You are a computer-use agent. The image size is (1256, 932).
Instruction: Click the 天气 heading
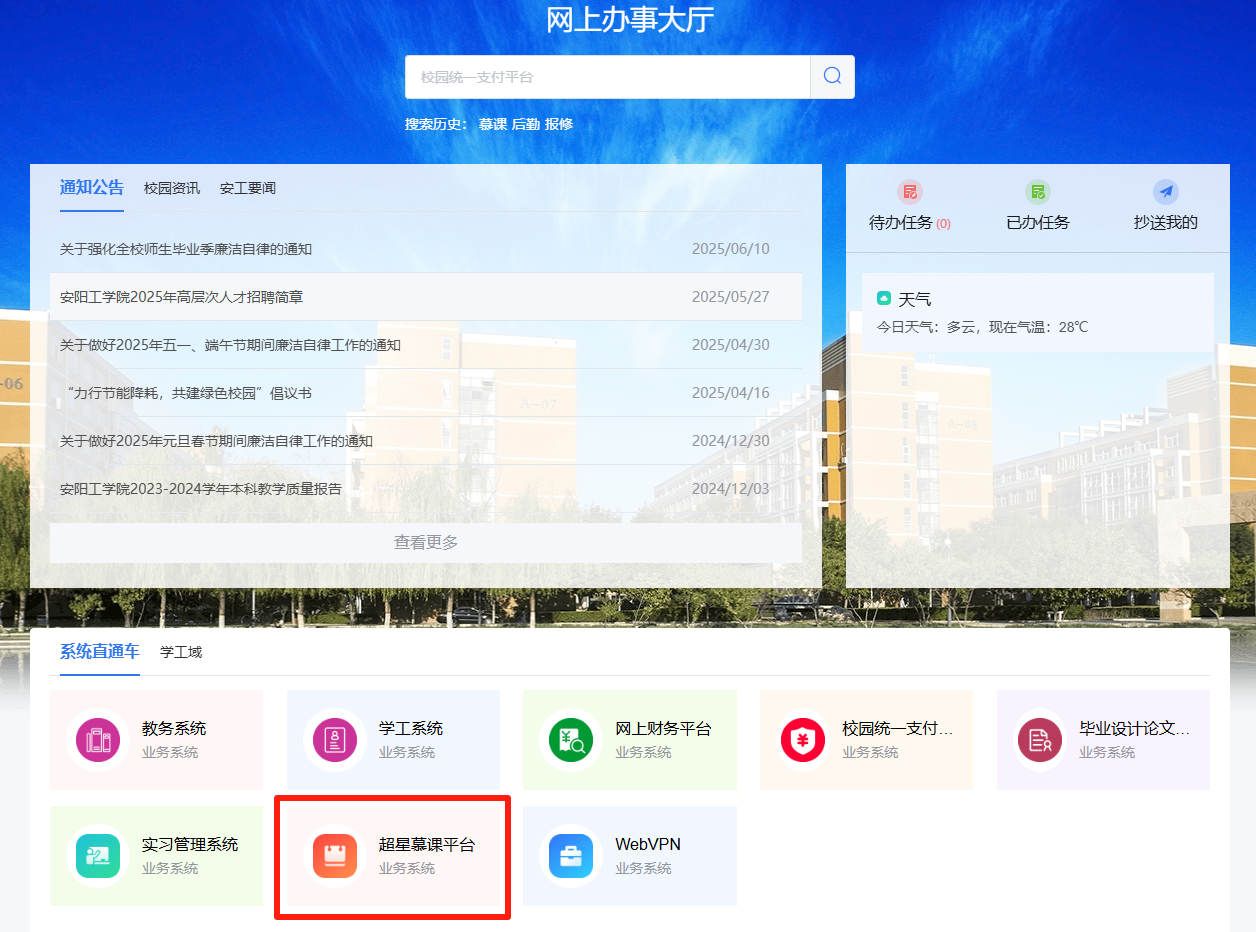click(915, 299)
